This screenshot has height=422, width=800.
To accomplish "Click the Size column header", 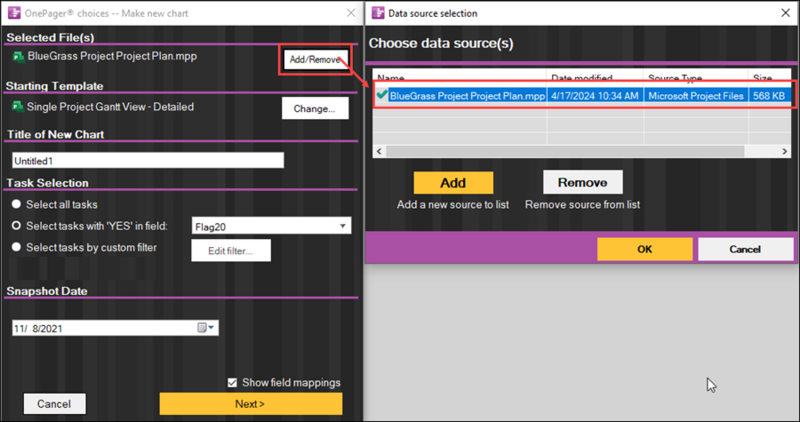I will [x=770, y=78].
